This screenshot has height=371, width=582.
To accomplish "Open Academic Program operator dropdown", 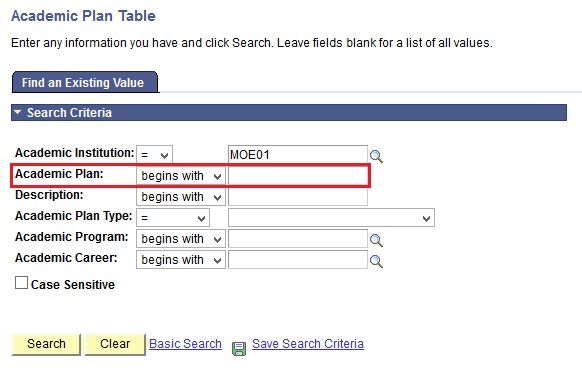I will pos(181,239).
